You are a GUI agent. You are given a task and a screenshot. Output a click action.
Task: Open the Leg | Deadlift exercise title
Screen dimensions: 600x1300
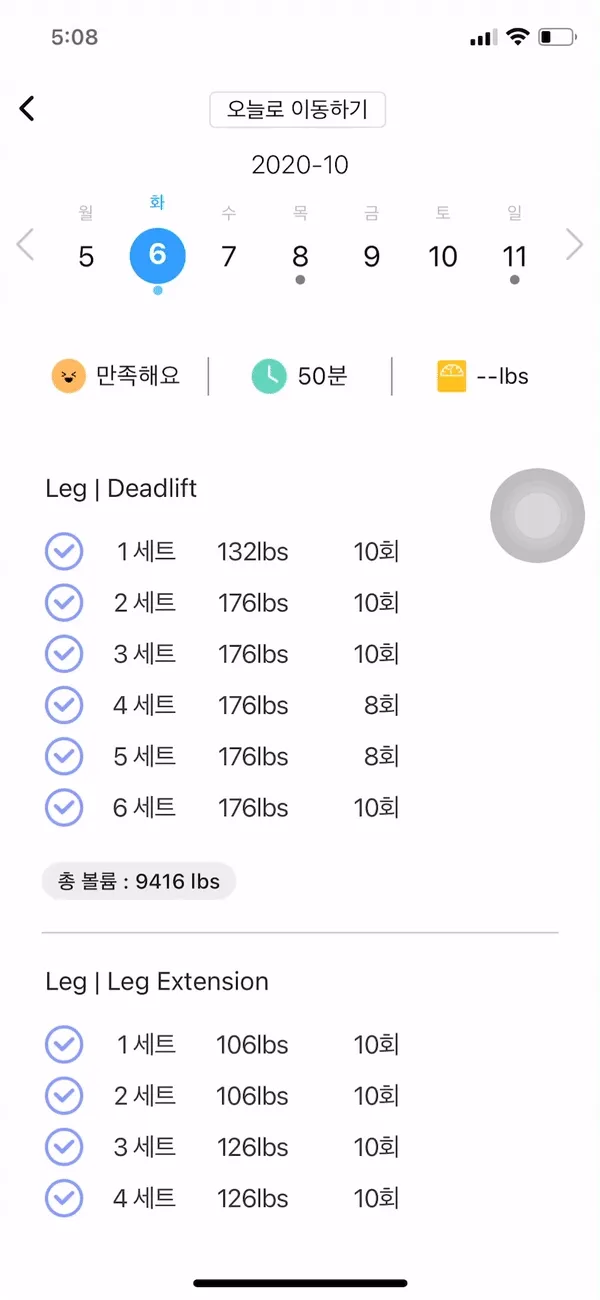tap(121, 489)
